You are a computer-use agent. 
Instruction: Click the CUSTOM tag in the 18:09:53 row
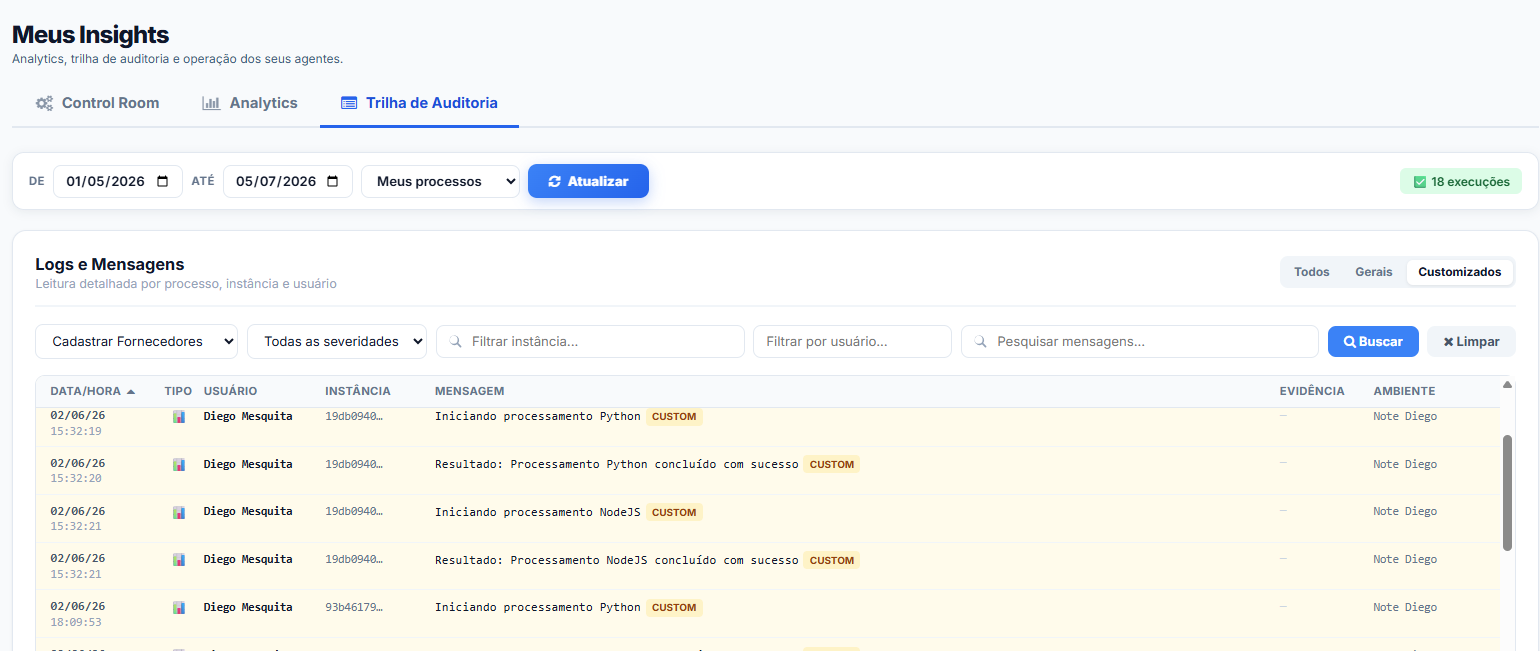674,608
